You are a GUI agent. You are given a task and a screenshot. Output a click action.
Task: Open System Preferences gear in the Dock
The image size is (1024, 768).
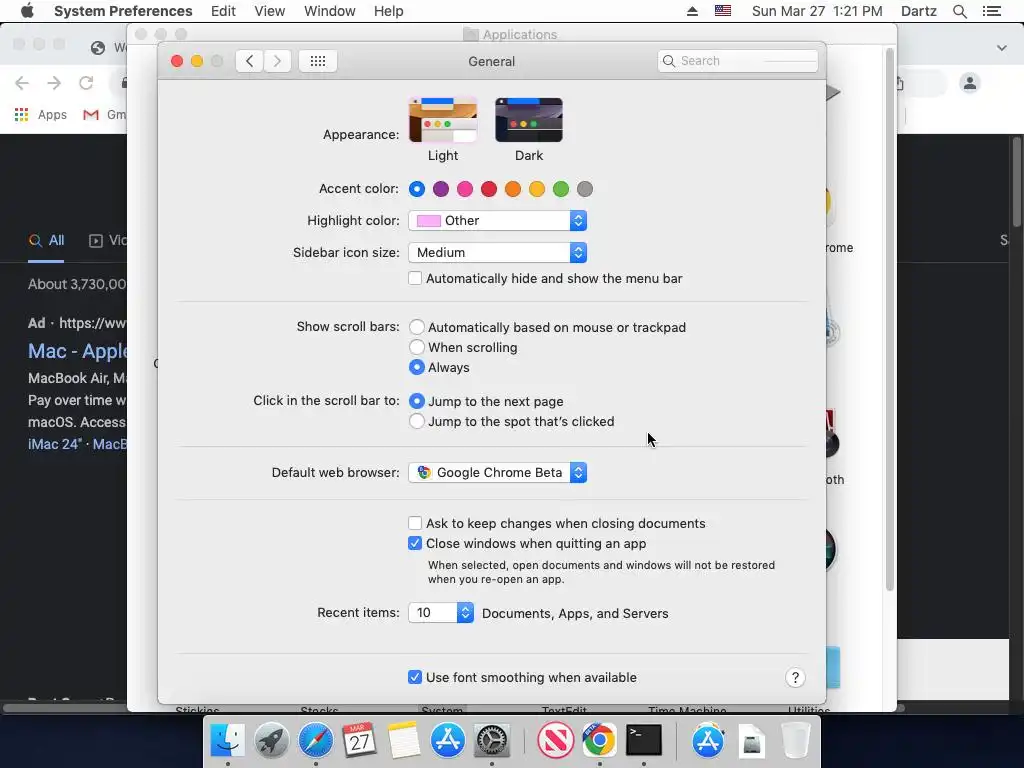pos(491,741)
